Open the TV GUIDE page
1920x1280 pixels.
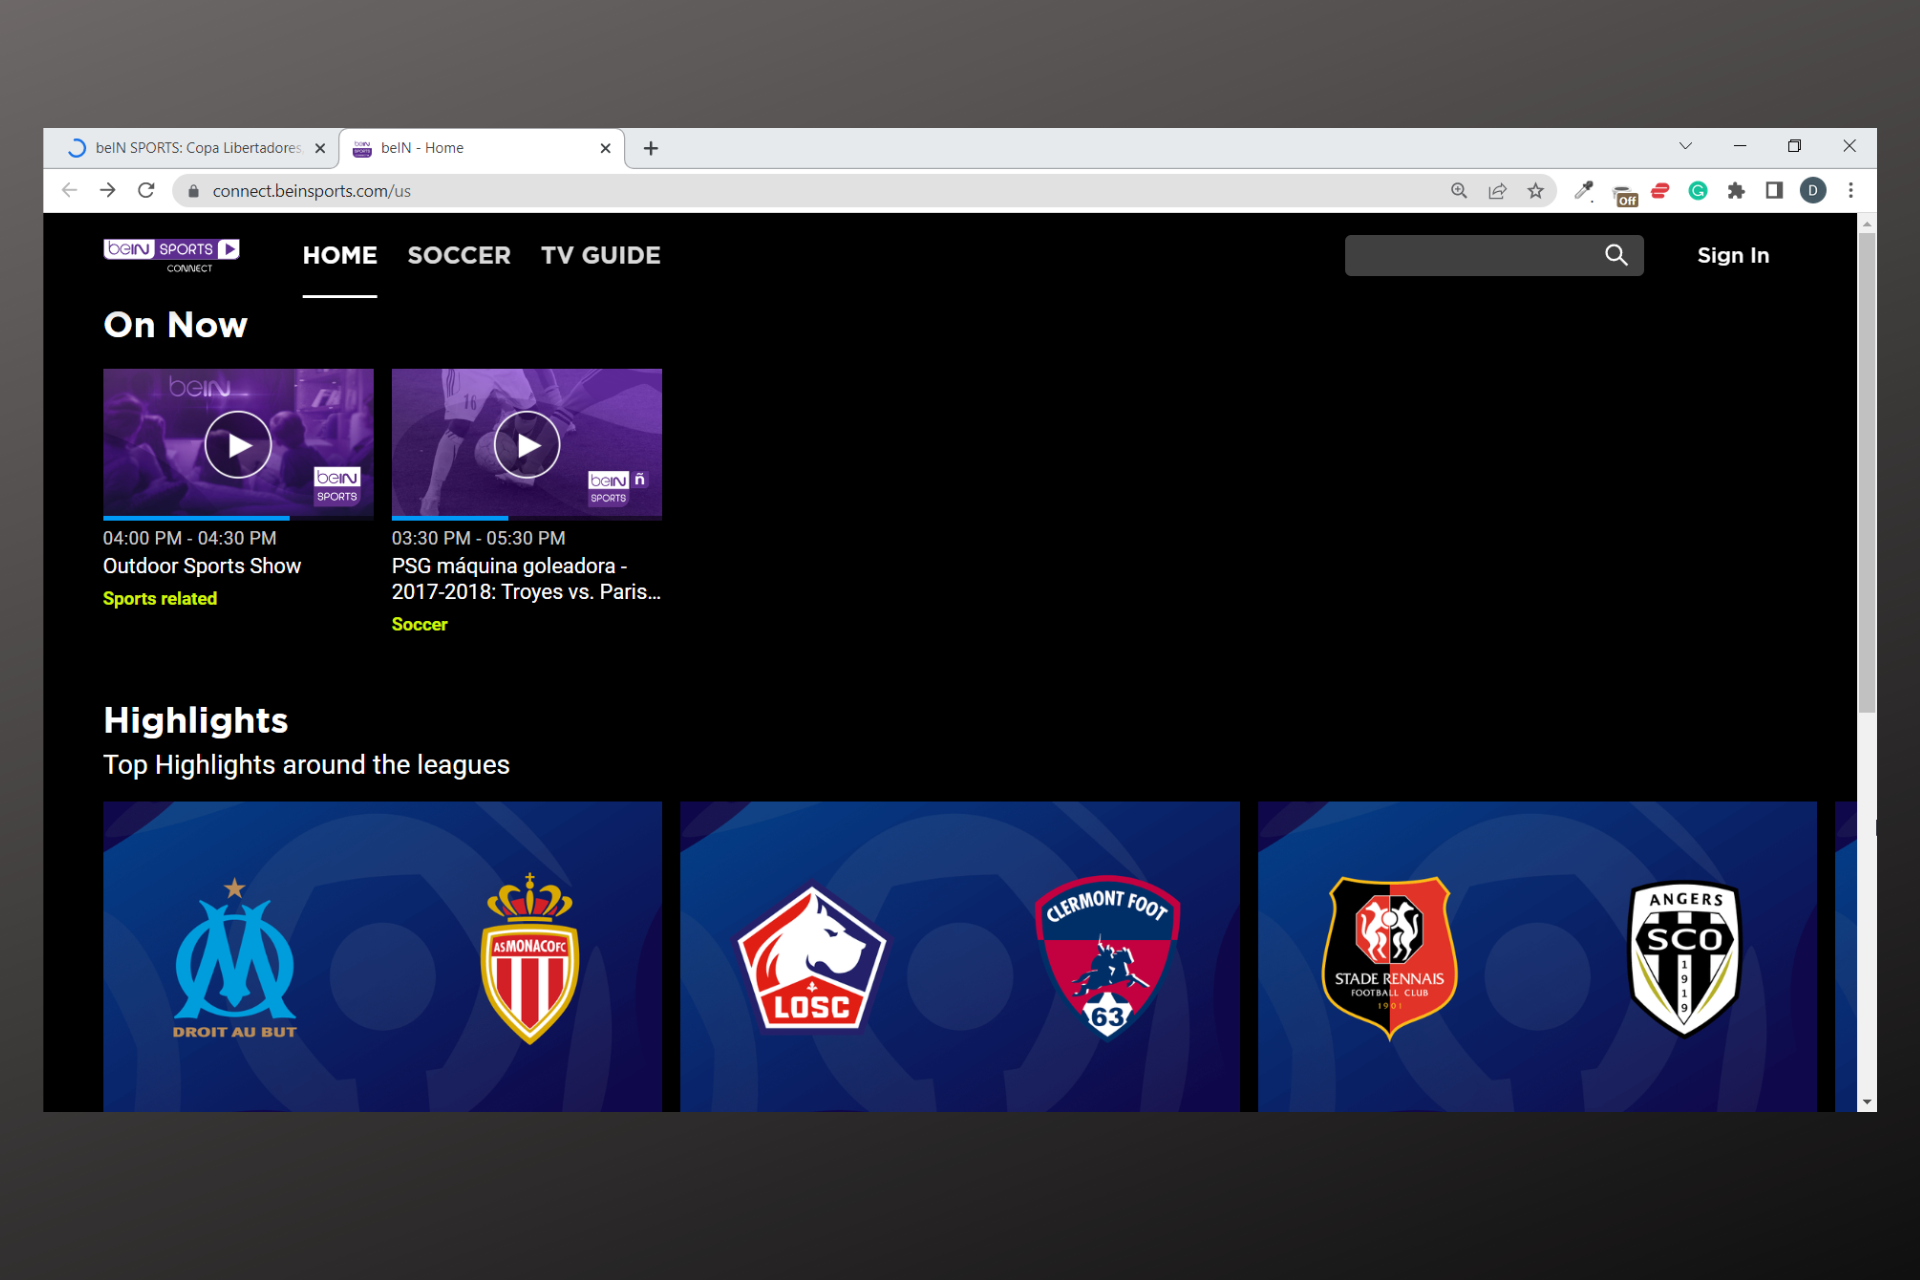coord(600,255)
